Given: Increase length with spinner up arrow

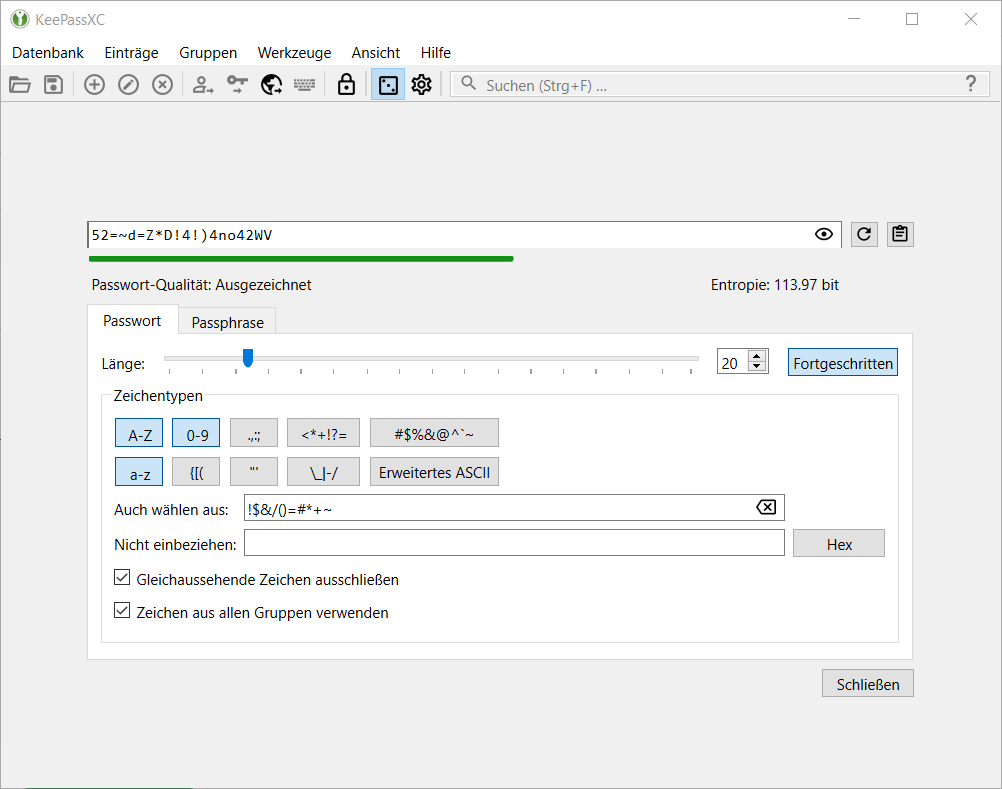Looking at the screenshot, I should click(757, 357).
